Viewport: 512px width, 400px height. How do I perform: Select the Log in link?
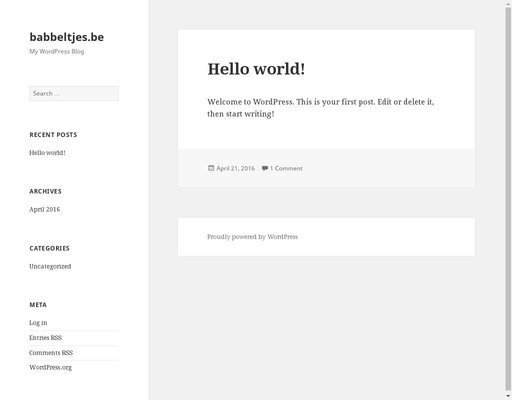[38, 323]
